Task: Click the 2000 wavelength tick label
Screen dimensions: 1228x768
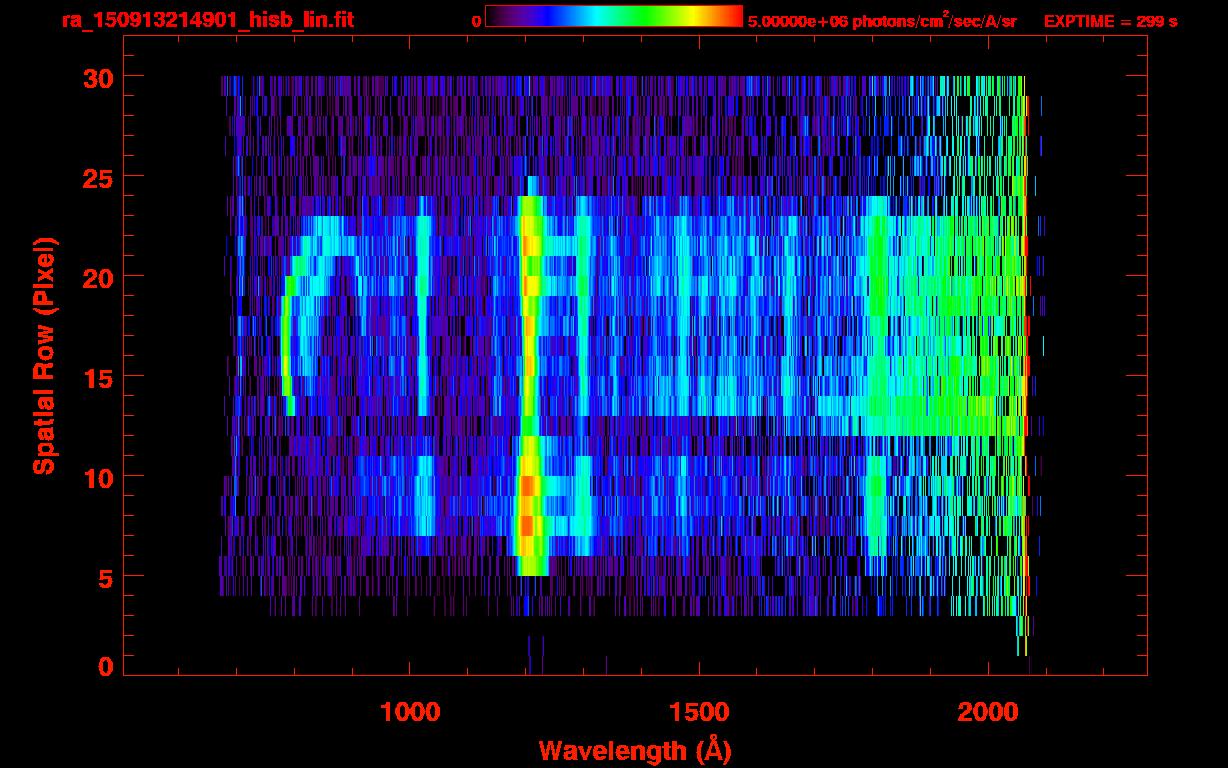Action: pos(989,712)
